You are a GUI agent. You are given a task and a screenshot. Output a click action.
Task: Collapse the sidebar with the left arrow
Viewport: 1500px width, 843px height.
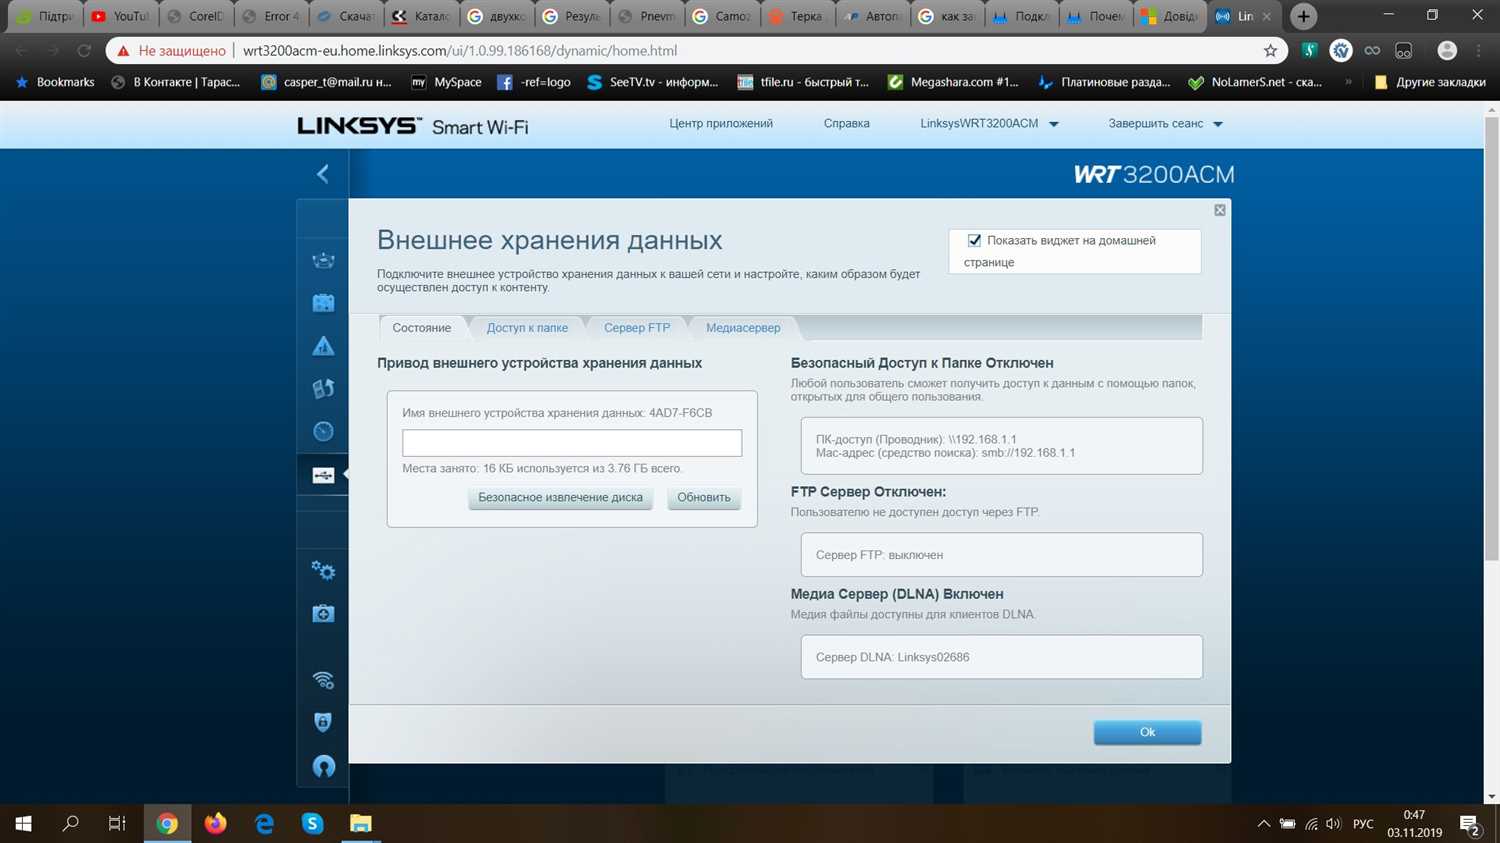[x=322, y=174]
